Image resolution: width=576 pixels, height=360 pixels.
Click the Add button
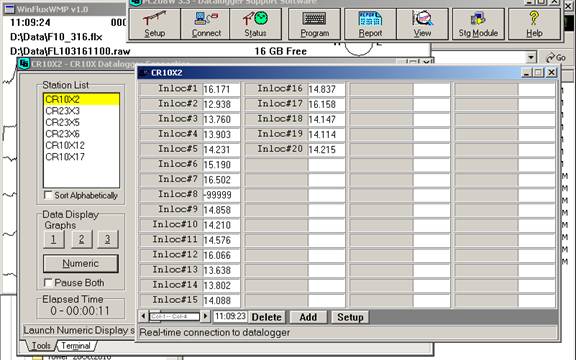click(308, 317)
